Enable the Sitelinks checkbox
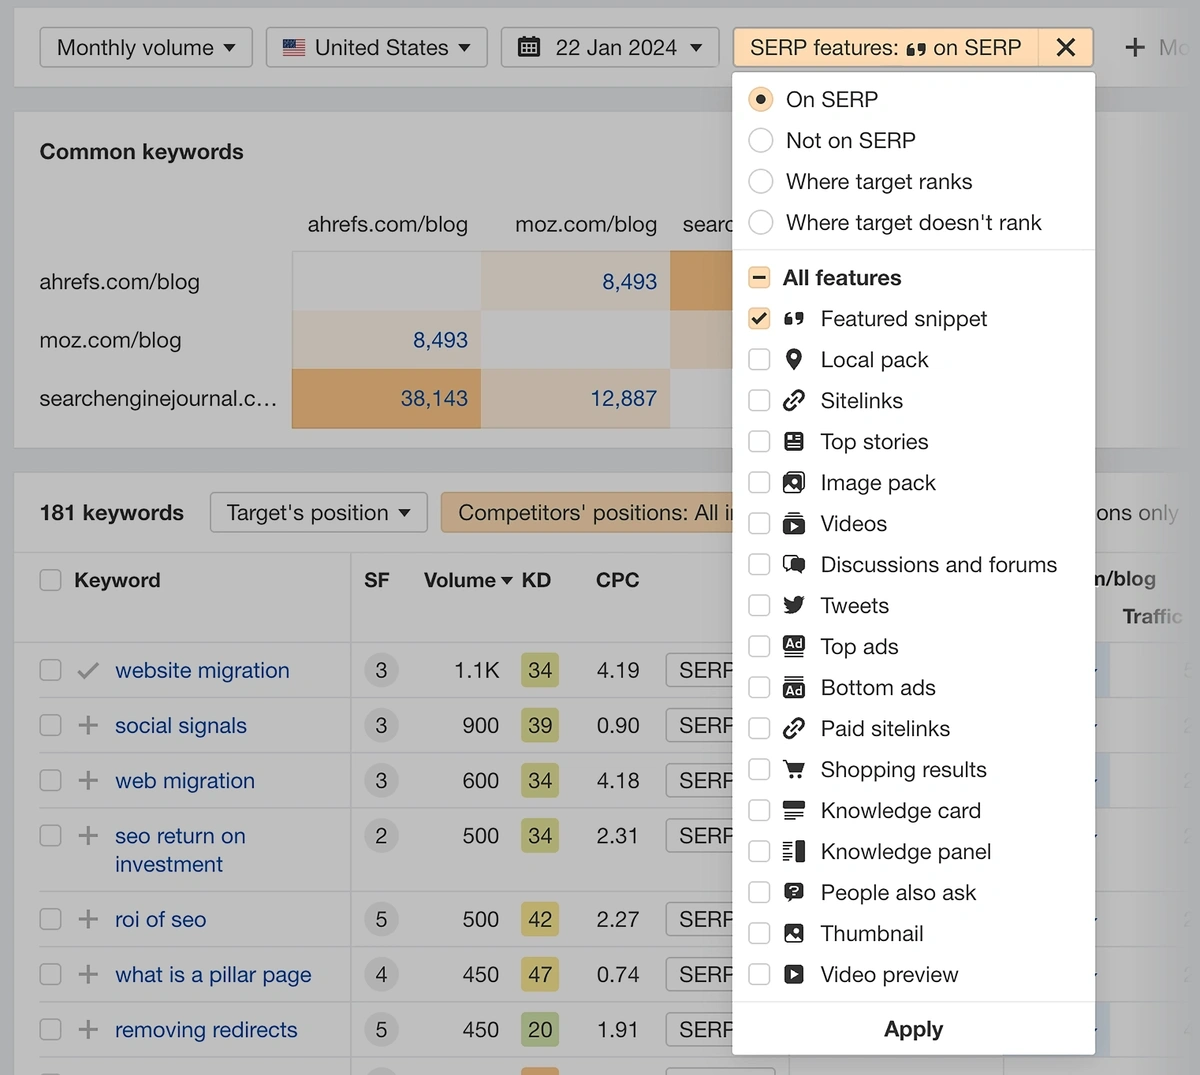 pyautogui.click(x=760, y=401)
